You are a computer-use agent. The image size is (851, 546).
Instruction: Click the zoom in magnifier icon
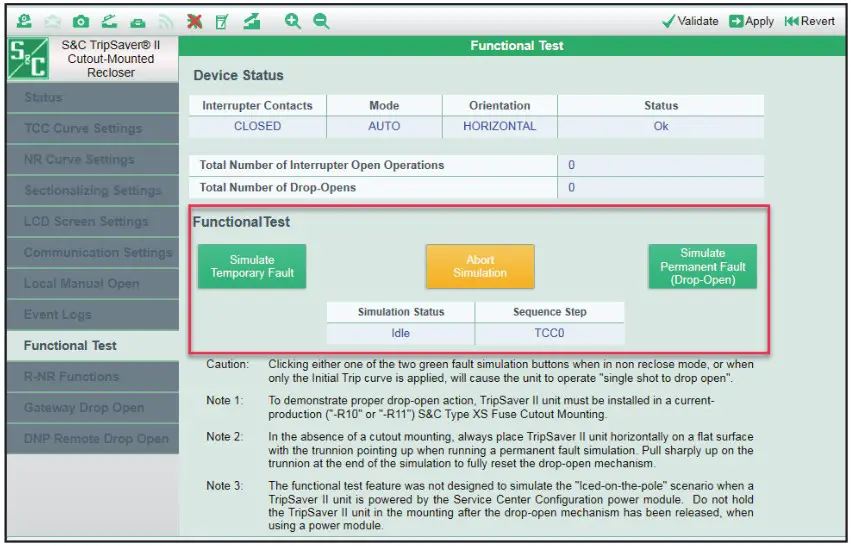[x=292, y=20]
